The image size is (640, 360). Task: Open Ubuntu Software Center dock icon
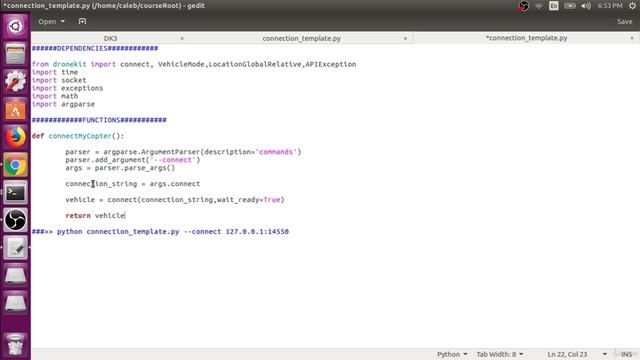15,109
